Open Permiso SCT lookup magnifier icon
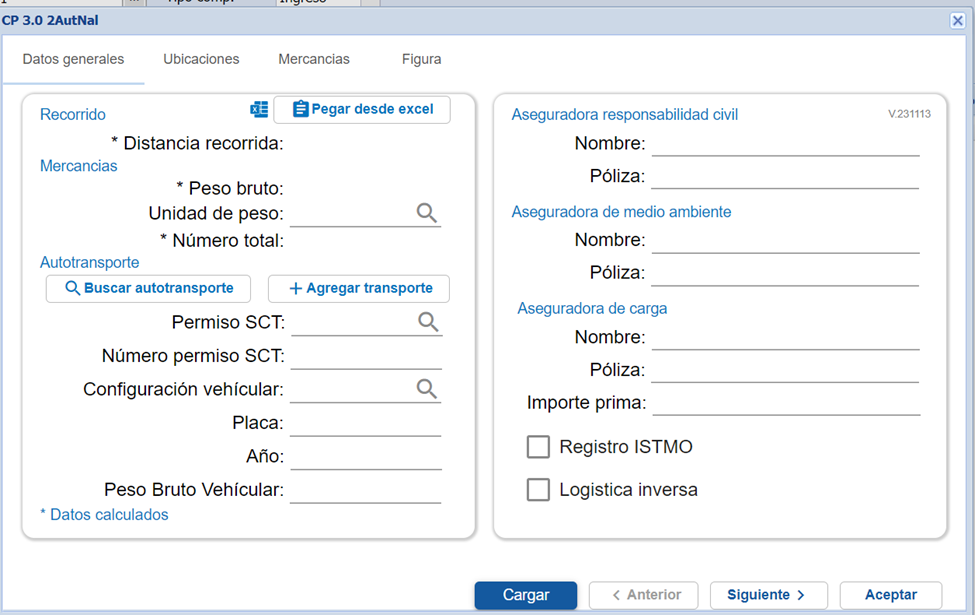The width and height of the screenshot is (975, 615). (428, 322)
